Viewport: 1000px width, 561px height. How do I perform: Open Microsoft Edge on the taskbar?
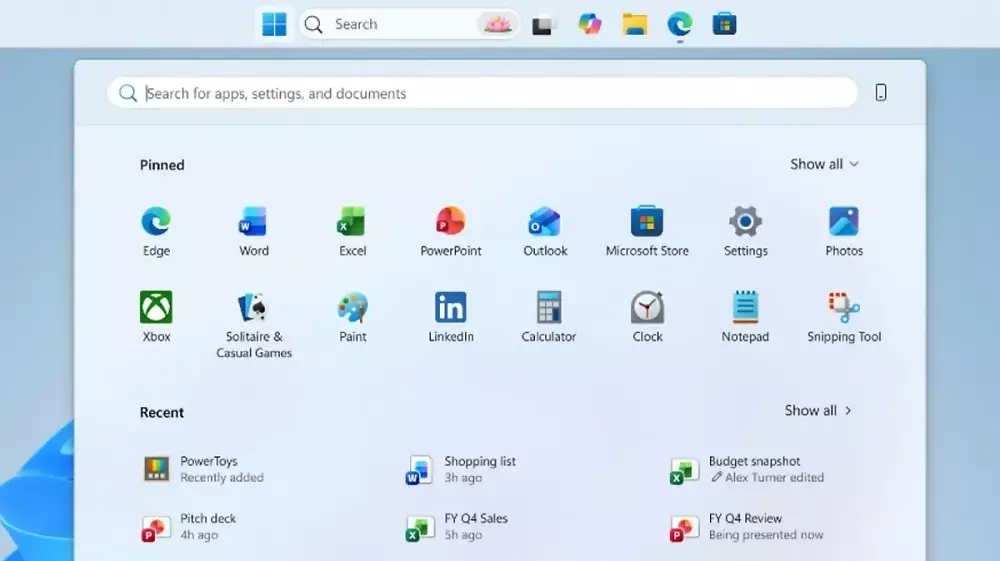680,24
